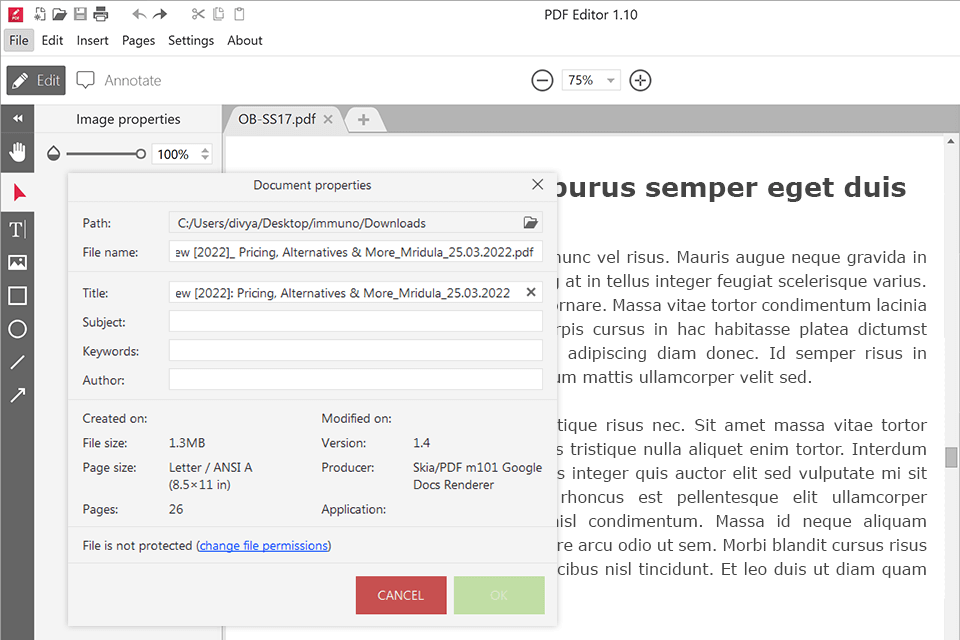Click the green OK button
The width and height of the screenshot is (960, 640).
(x=499, y=595)
